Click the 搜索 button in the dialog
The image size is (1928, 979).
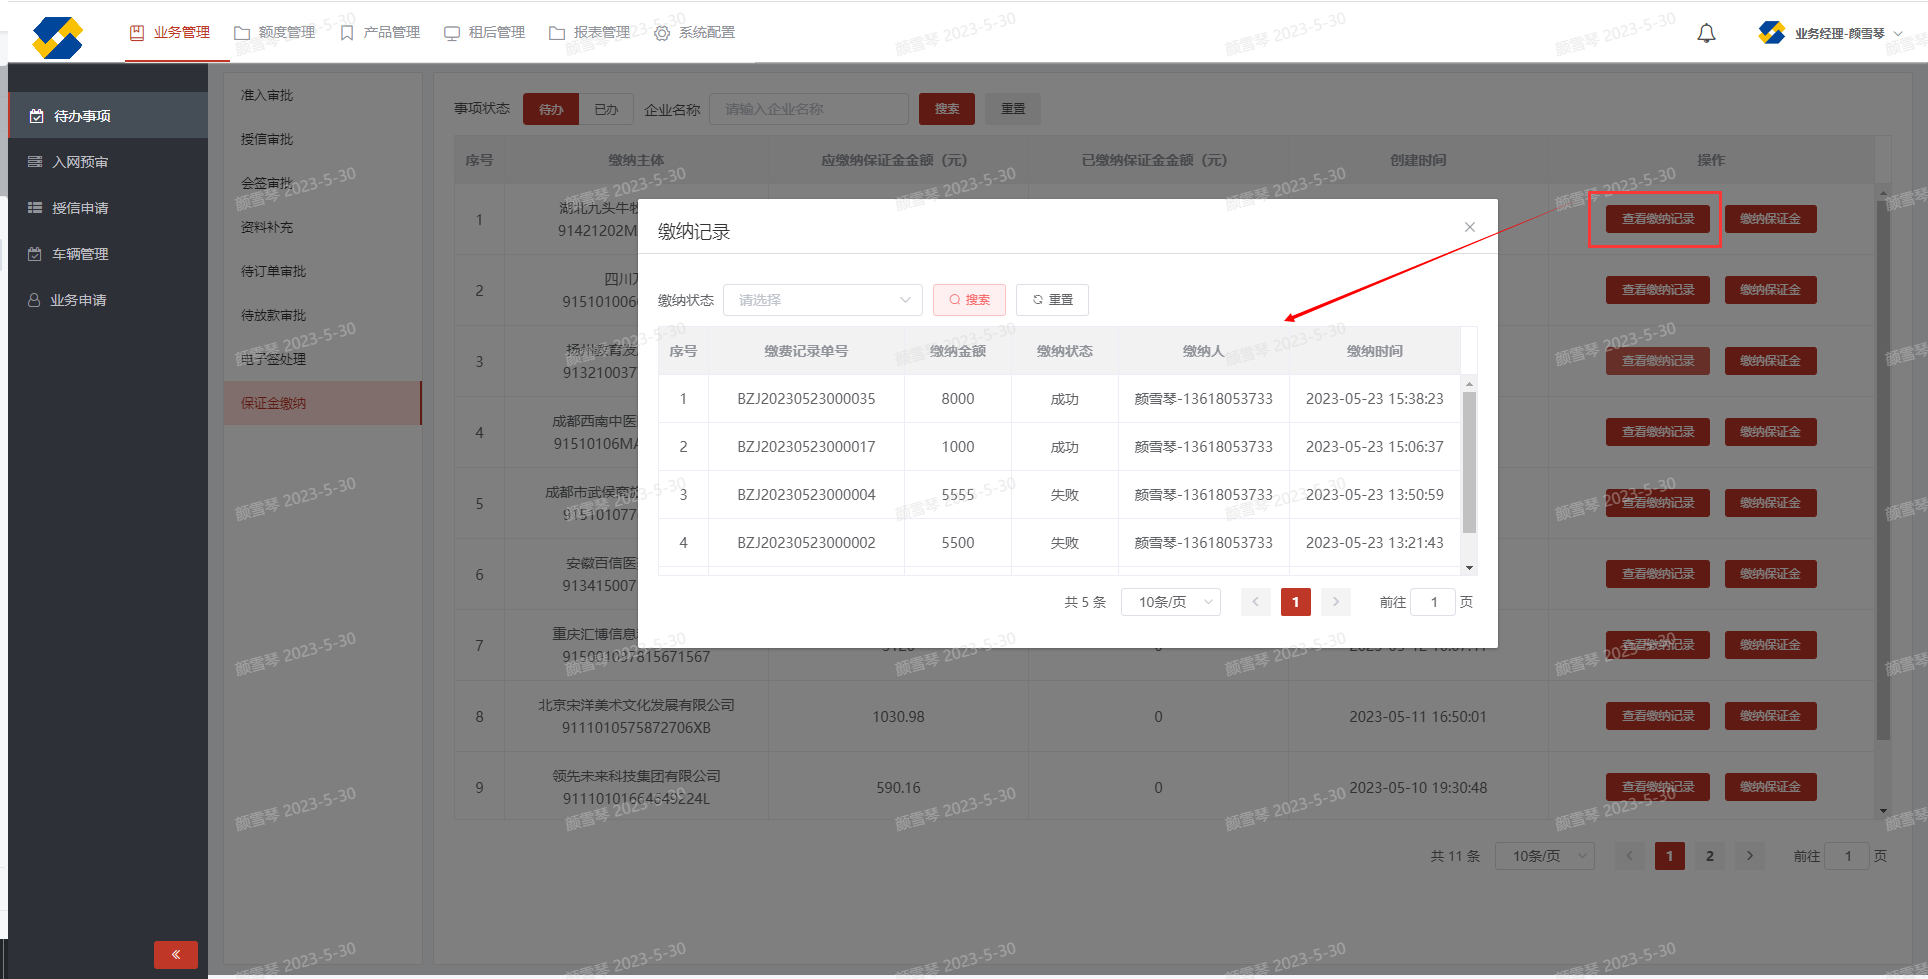click(x=969, y=300)
